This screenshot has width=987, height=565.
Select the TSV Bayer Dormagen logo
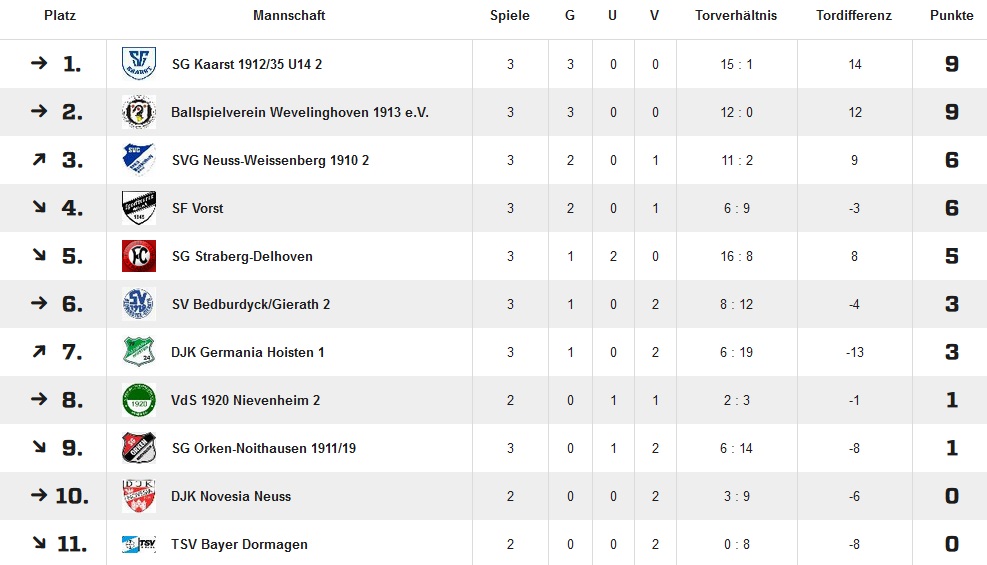138,544
